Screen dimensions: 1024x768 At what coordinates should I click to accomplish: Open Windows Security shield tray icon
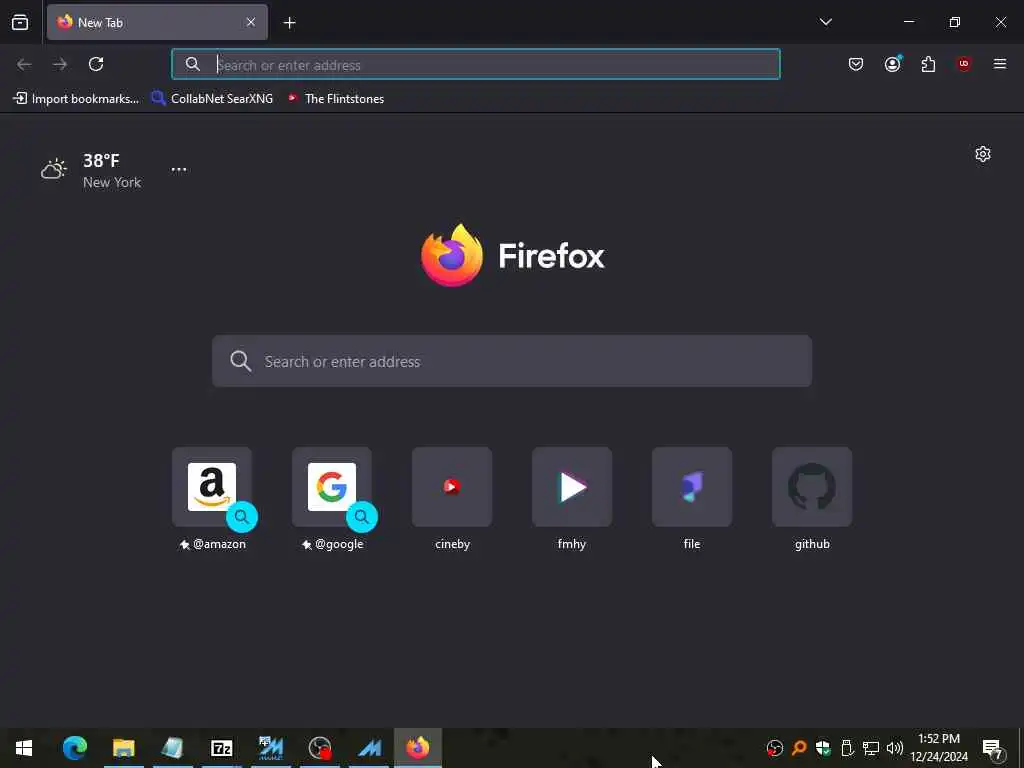coord(823,748)
